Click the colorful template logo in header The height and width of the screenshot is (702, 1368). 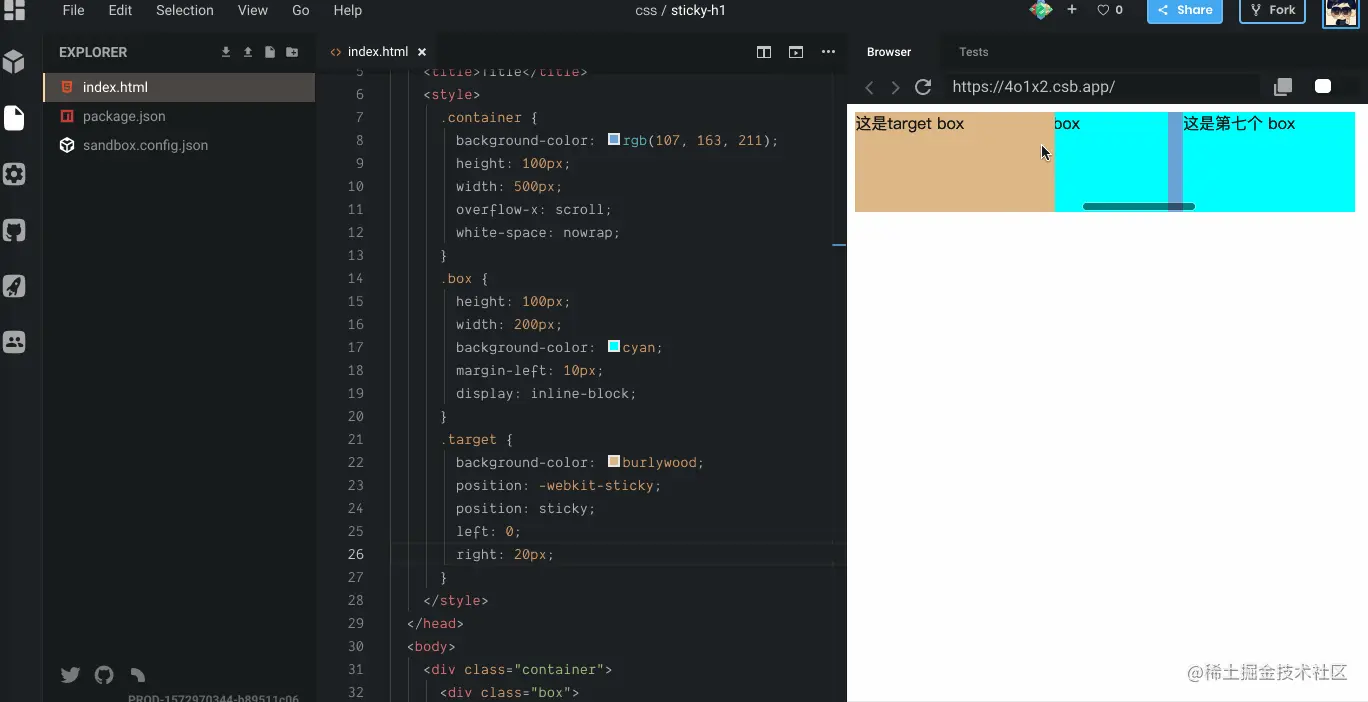tap(1041, 10)
